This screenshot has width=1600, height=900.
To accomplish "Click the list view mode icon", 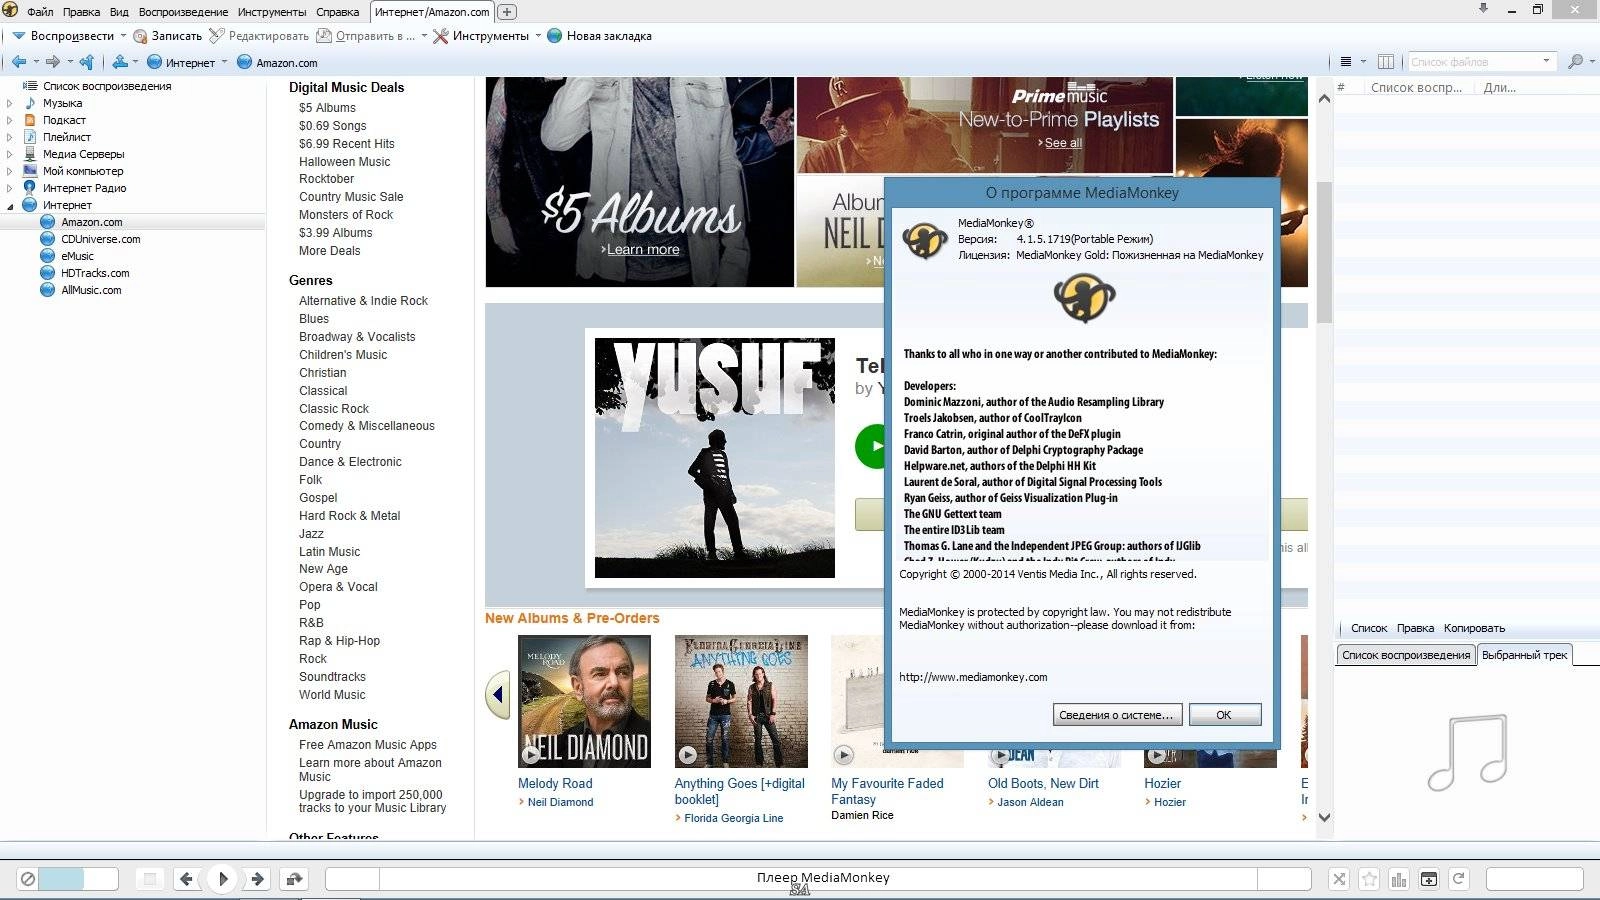I will [x=1346, y=62].
